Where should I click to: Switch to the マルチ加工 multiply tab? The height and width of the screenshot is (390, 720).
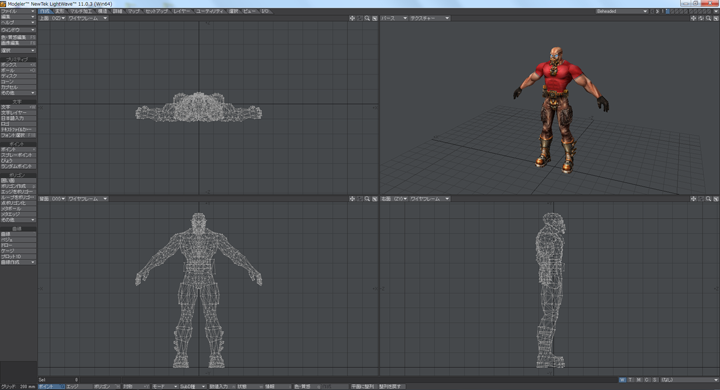[81, 11]
